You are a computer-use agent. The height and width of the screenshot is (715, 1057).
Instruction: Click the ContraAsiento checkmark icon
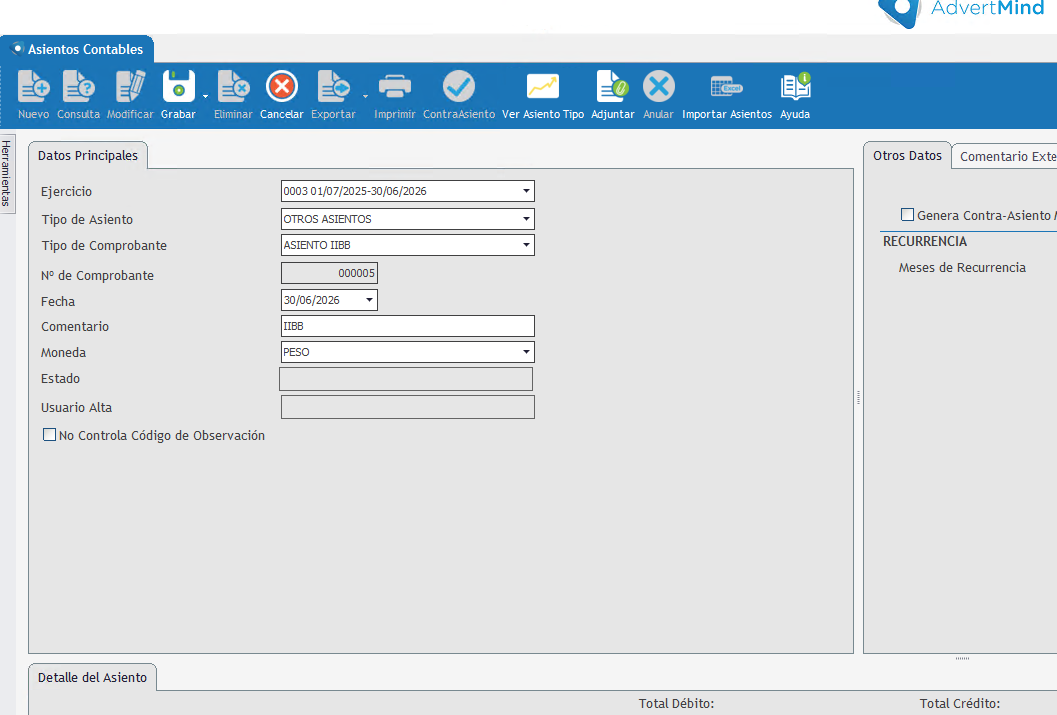(458, 87)
